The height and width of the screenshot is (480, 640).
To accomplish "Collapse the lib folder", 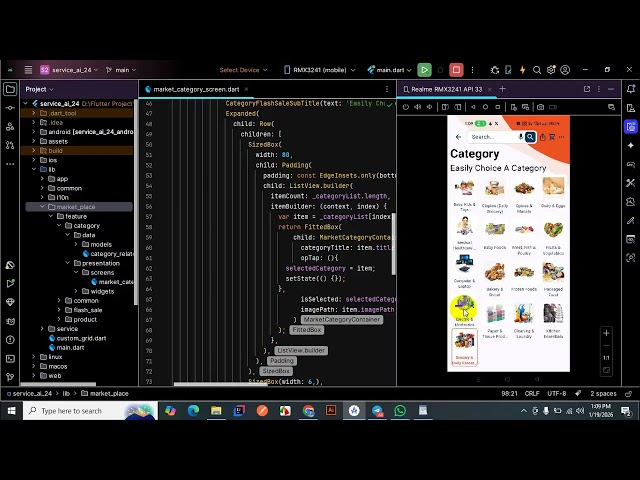I will point(33,169).
